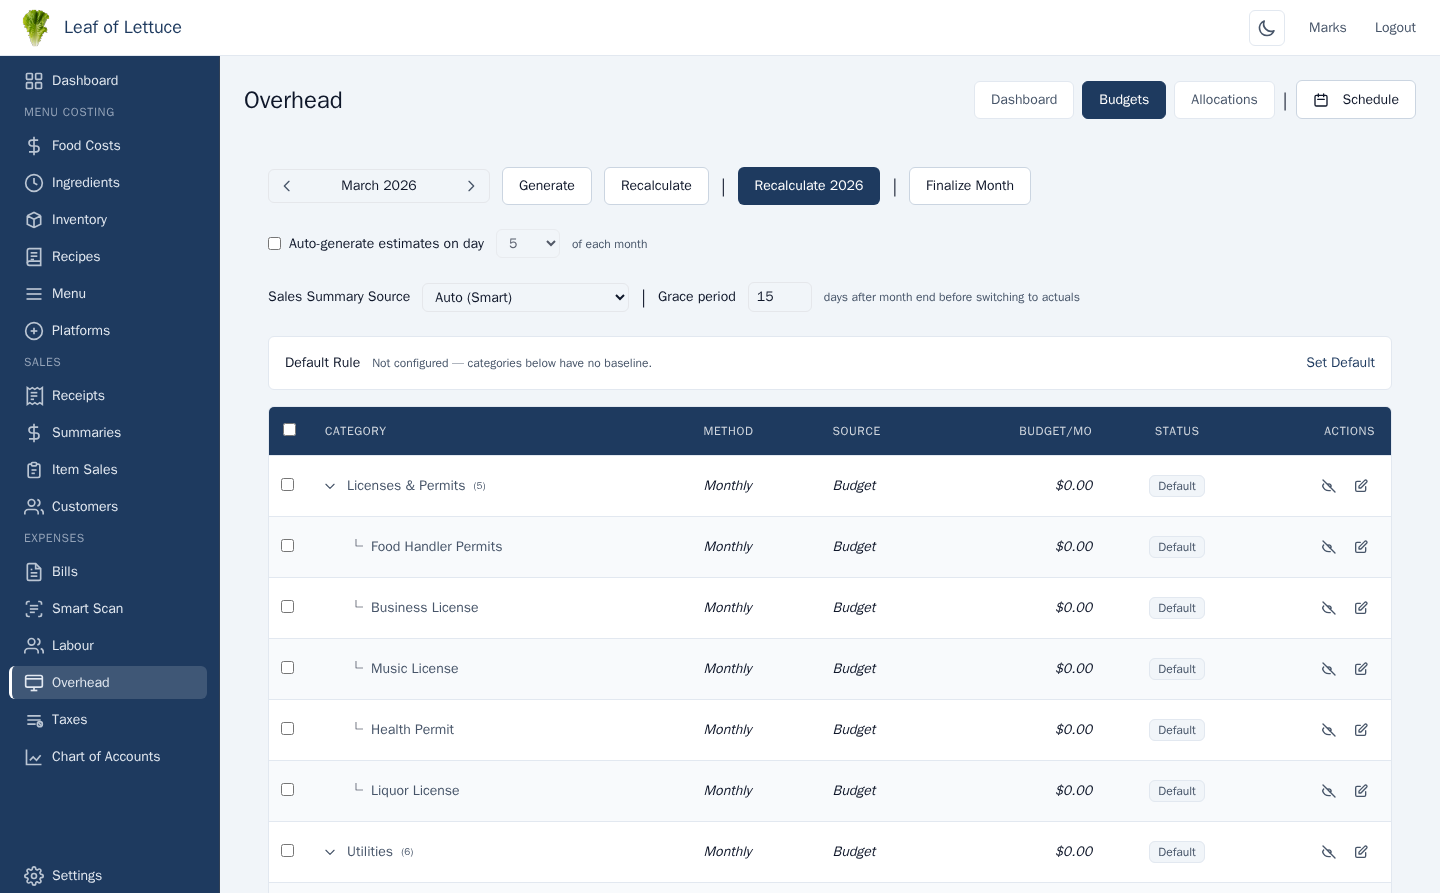Go to next month arrow
Image resolution: width=1440 pixels, height=893 pixels.
(x=471, y=186)
